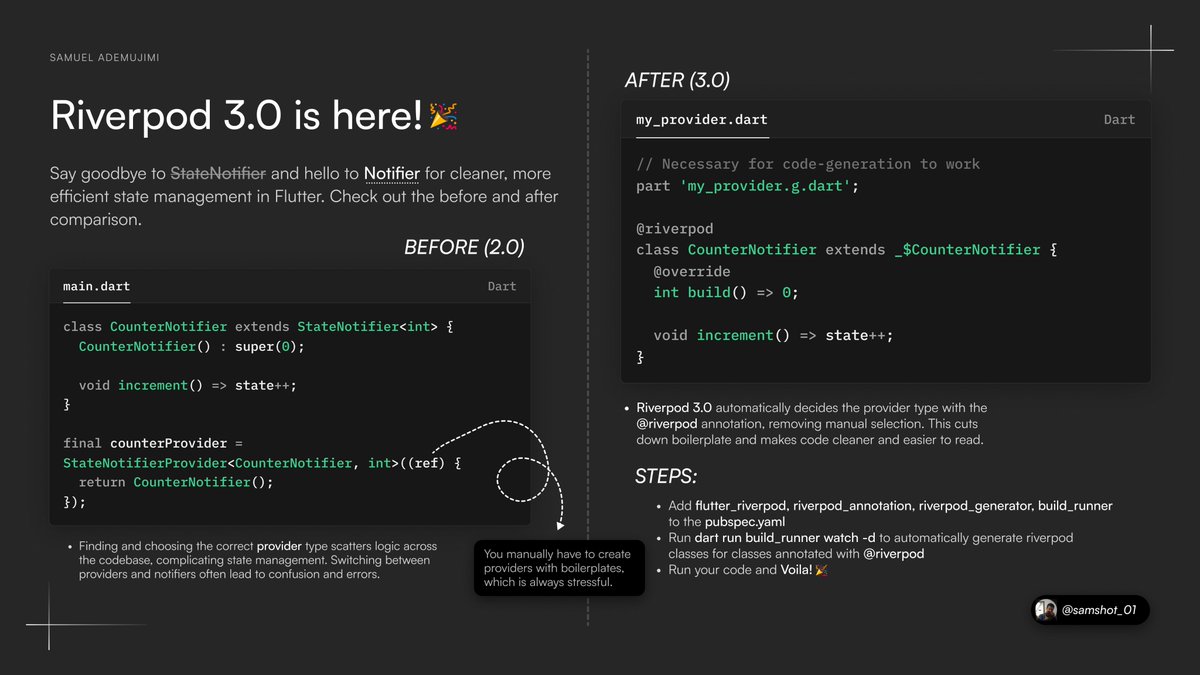Click the profile avatar in the @samshot_01 badge
The width and height of the screenshot is (1200, 675).
point(1046,610)
